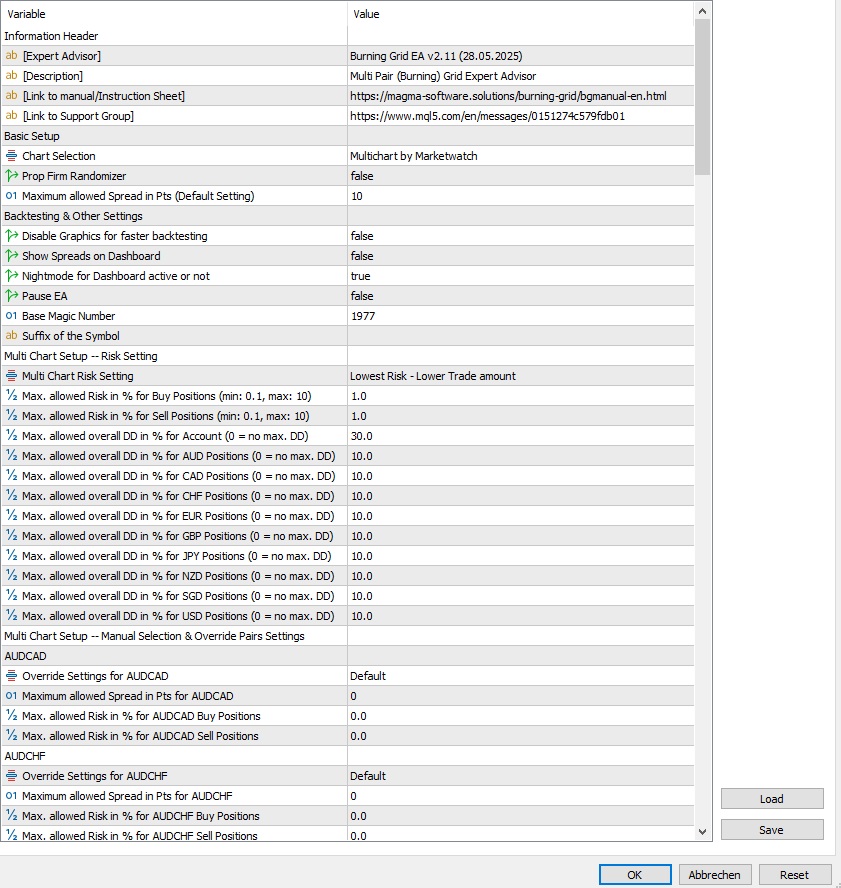Select Max. DD for GBP Positions row label
841x888 pixels.
pos(177,536)
